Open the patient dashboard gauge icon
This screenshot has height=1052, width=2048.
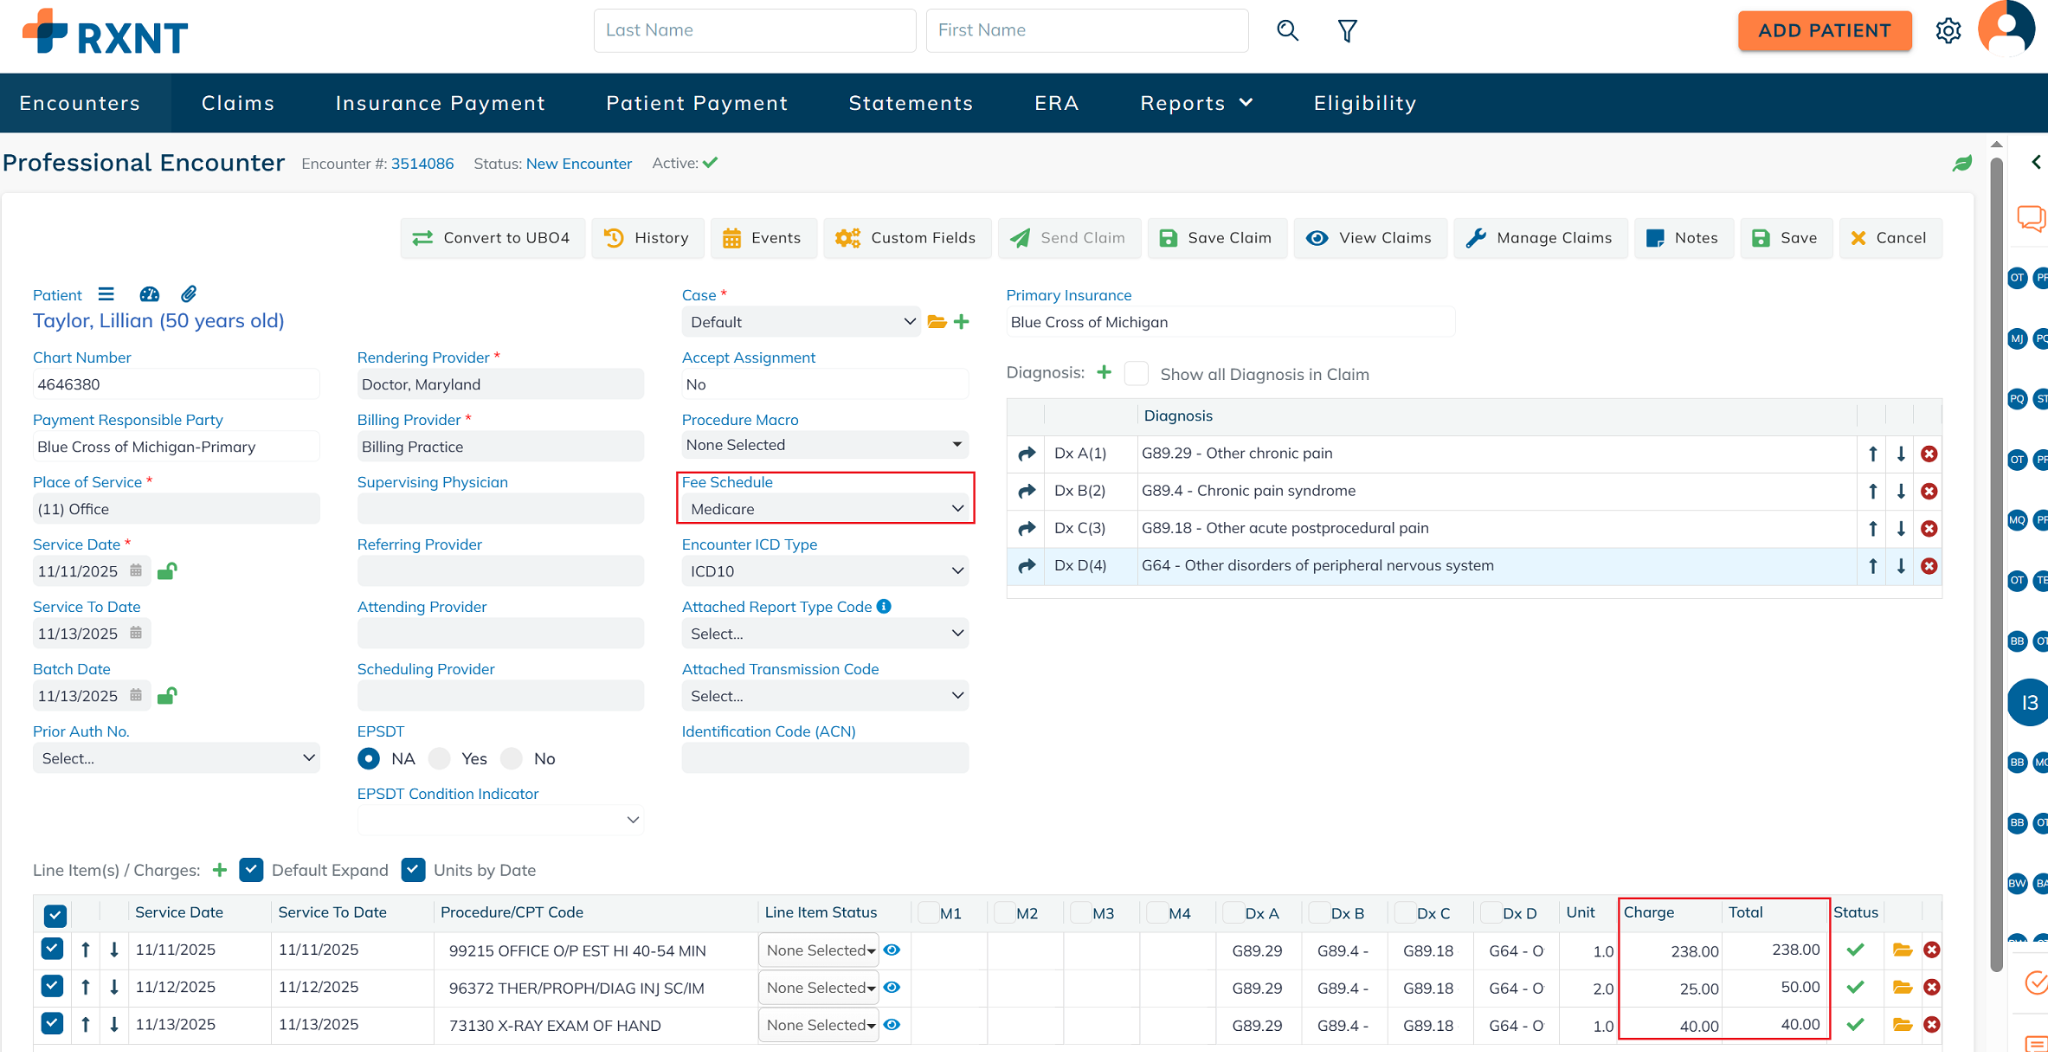(x=149, y=294)
